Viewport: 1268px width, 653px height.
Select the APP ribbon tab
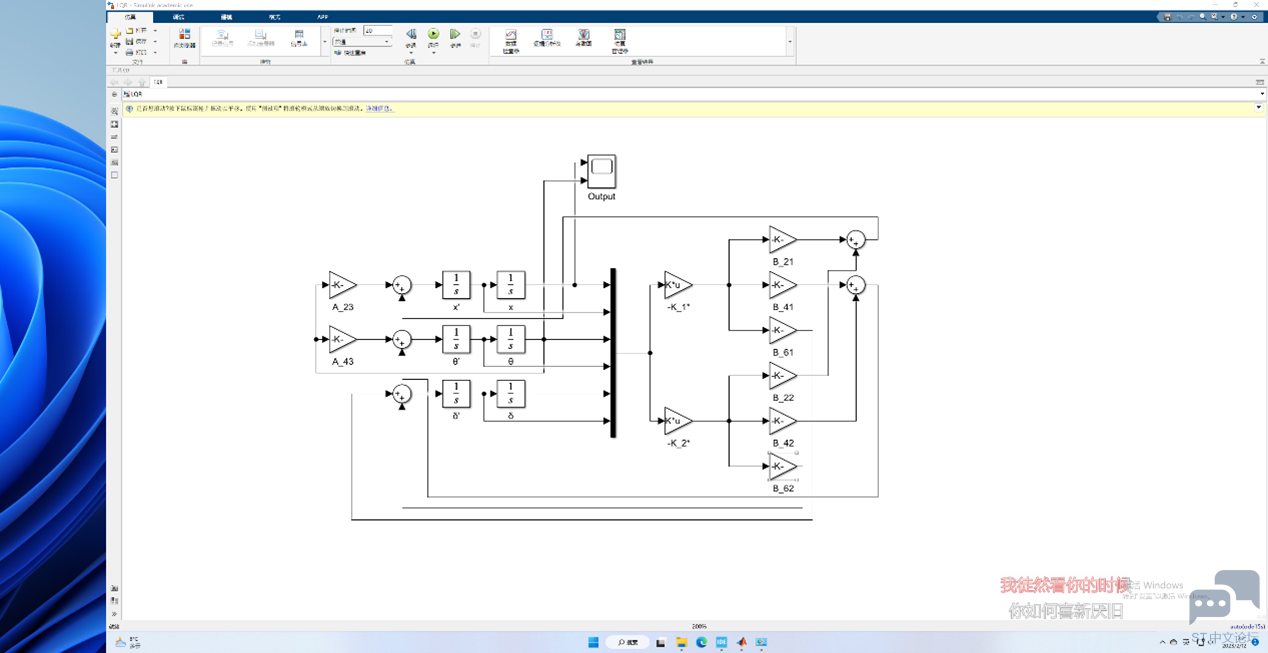coord(322,17)
